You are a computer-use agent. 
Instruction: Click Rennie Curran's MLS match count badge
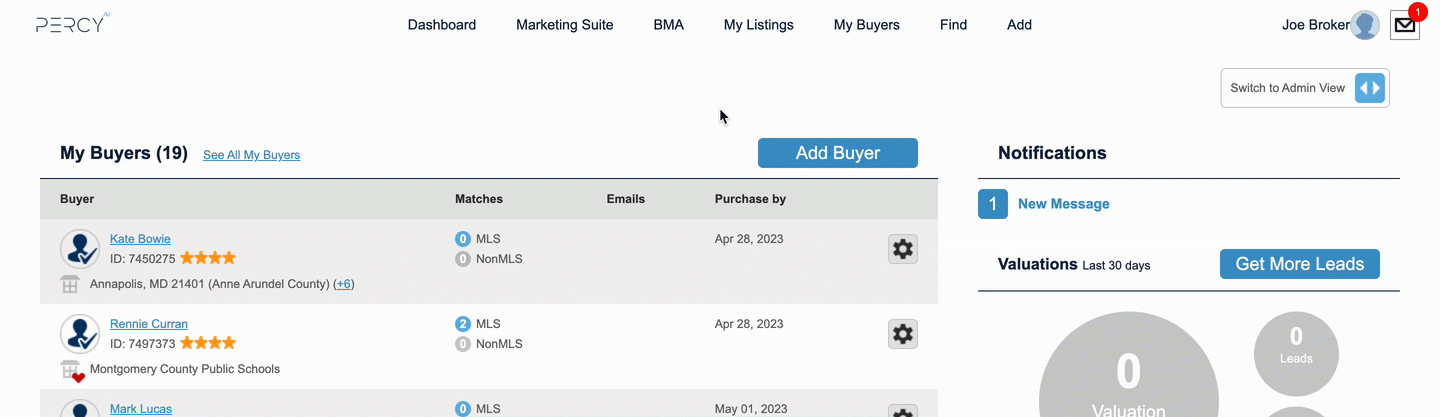point(463,324)
